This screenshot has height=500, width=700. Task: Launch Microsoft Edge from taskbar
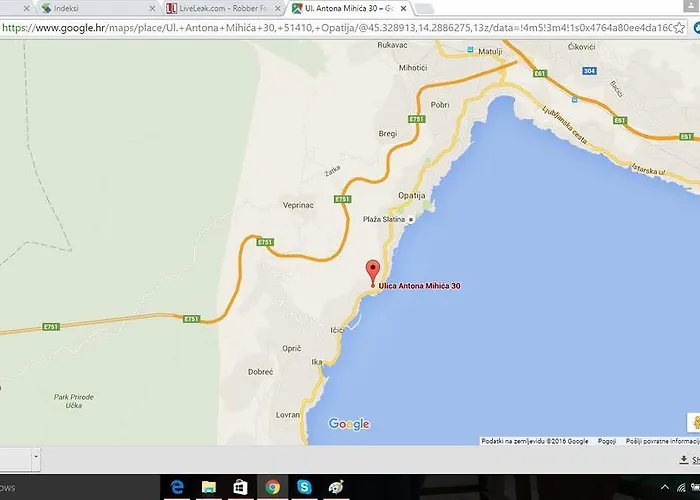pyautogui.click(x=178, y=487)
